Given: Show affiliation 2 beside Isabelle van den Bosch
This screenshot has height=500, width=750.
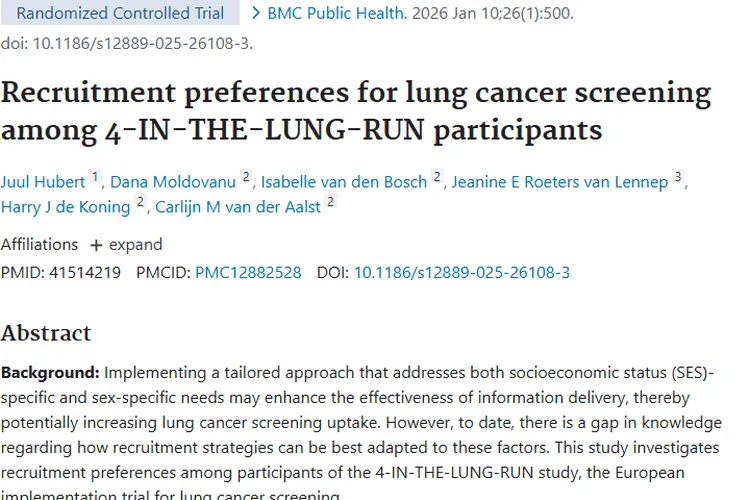Looking at the screenshot, I should 437,178.
